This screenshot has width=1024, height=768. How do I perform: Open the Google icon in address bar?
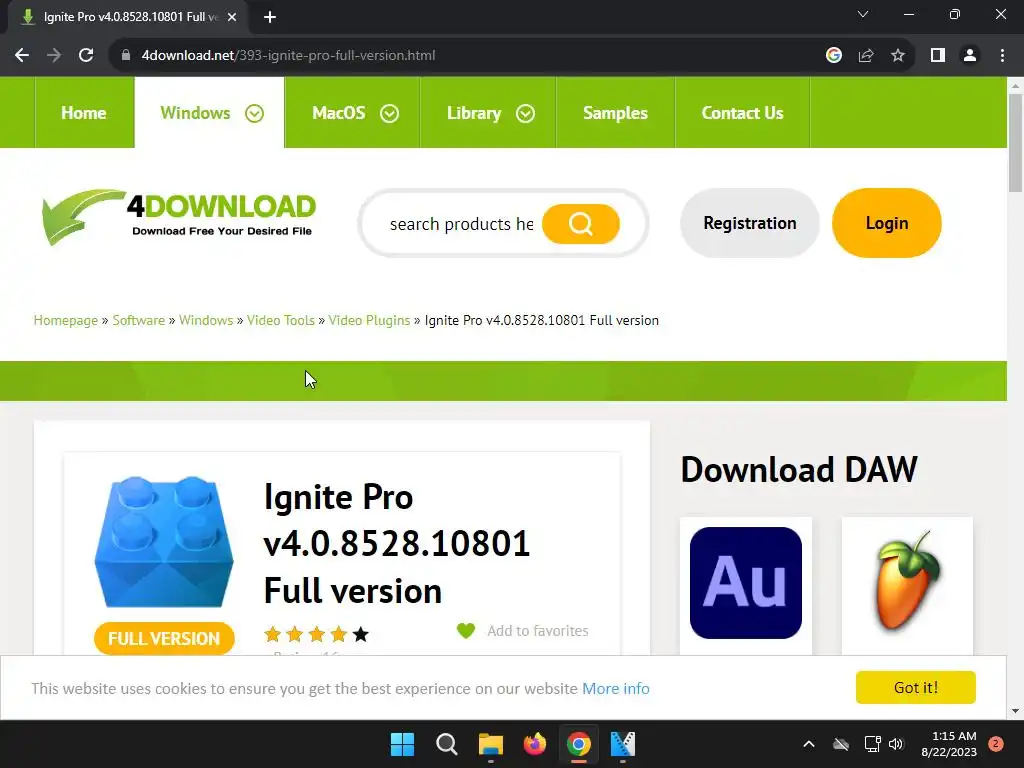tap(833, 56)
